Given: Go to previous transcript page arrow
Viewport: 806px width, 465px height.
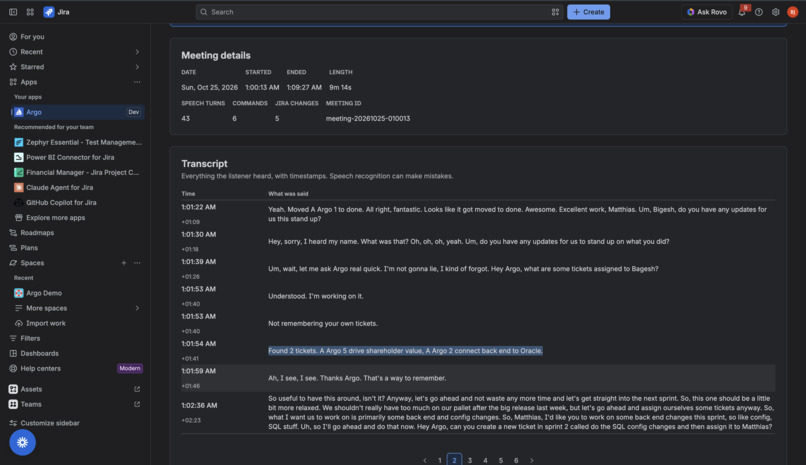Looking at the screenshot, I should [425, 460].
